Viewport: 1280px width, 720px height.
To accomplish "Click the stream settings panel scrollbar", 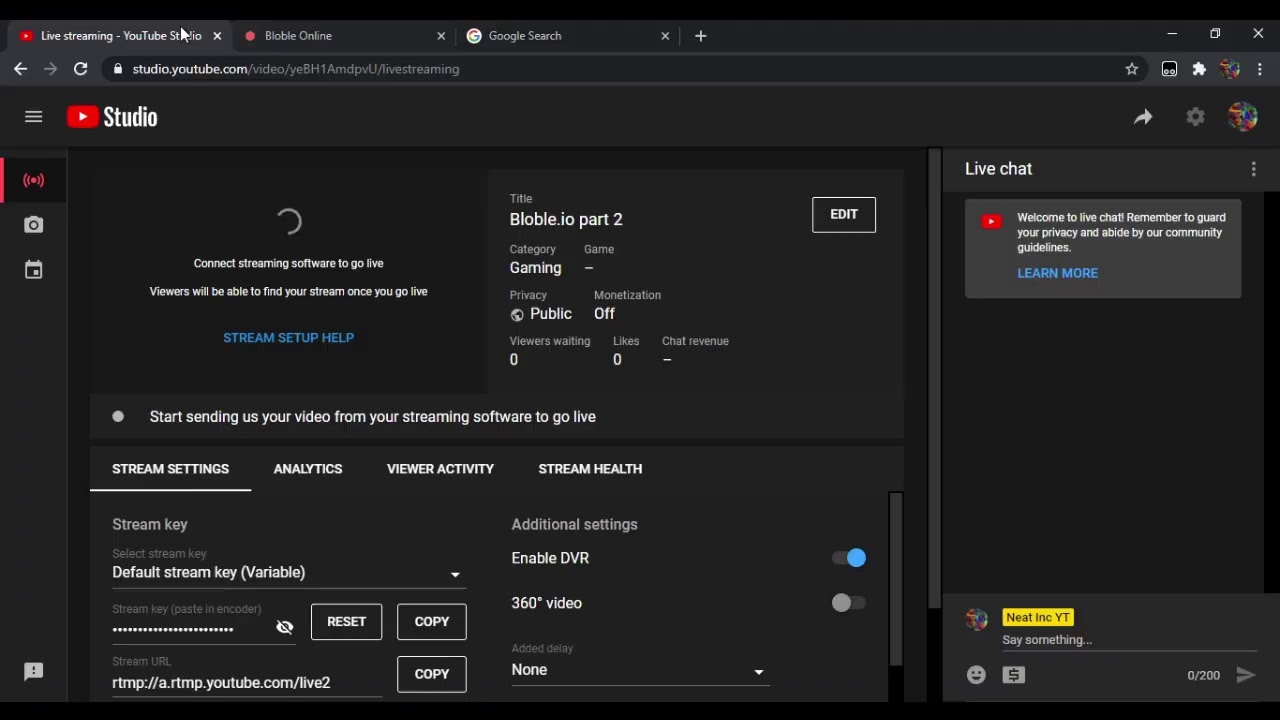I will 896,580.
